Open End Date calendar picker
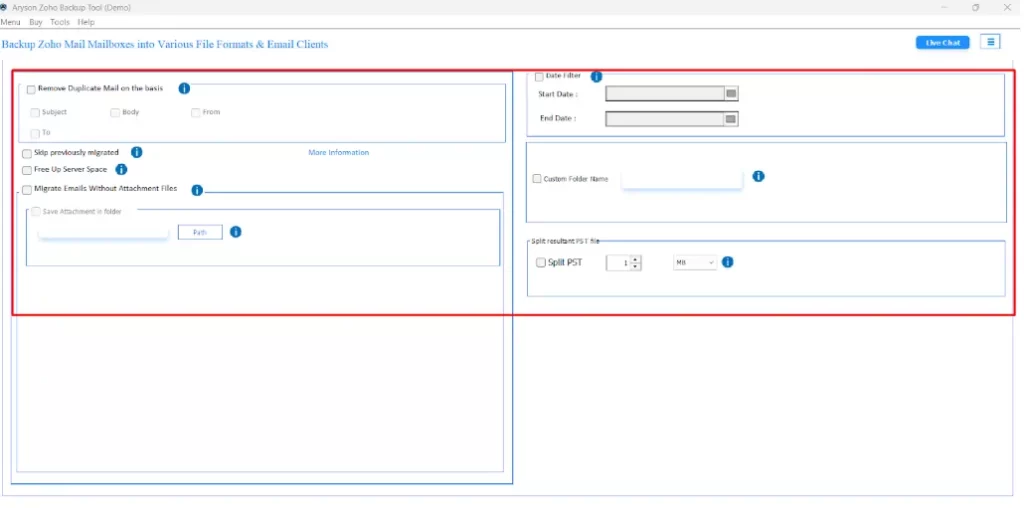 (731, 119)
